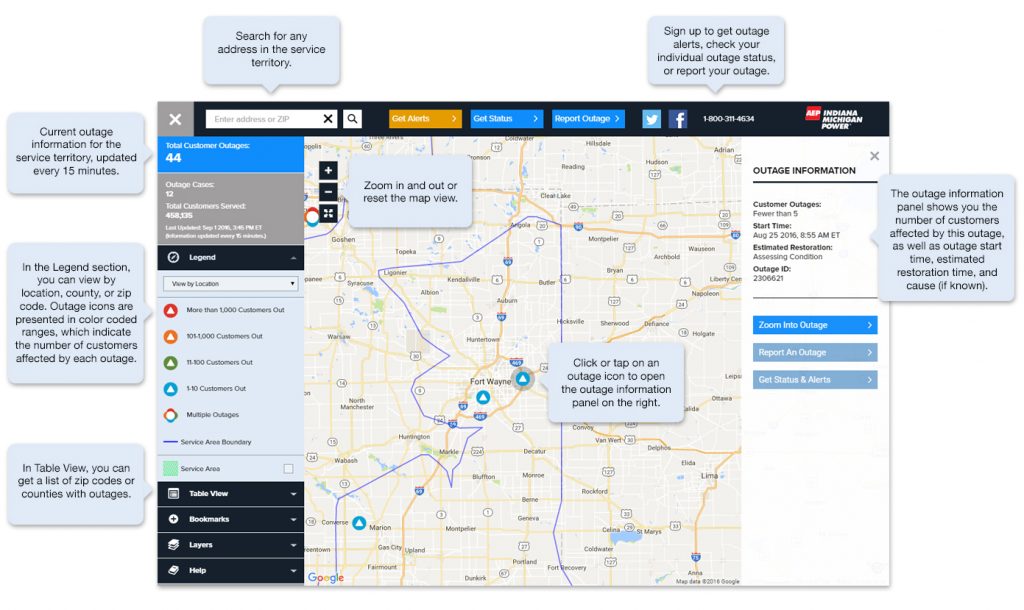
Task: Click the Zoom Into Outage button
Action: (x=813, y=325)
